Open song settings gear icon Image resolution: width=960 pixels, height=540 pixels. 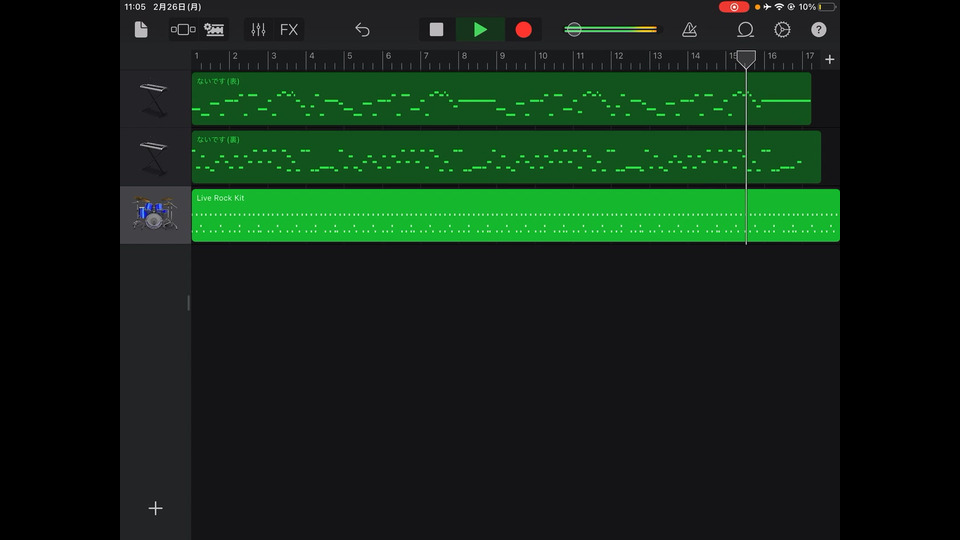click(782, 29)
